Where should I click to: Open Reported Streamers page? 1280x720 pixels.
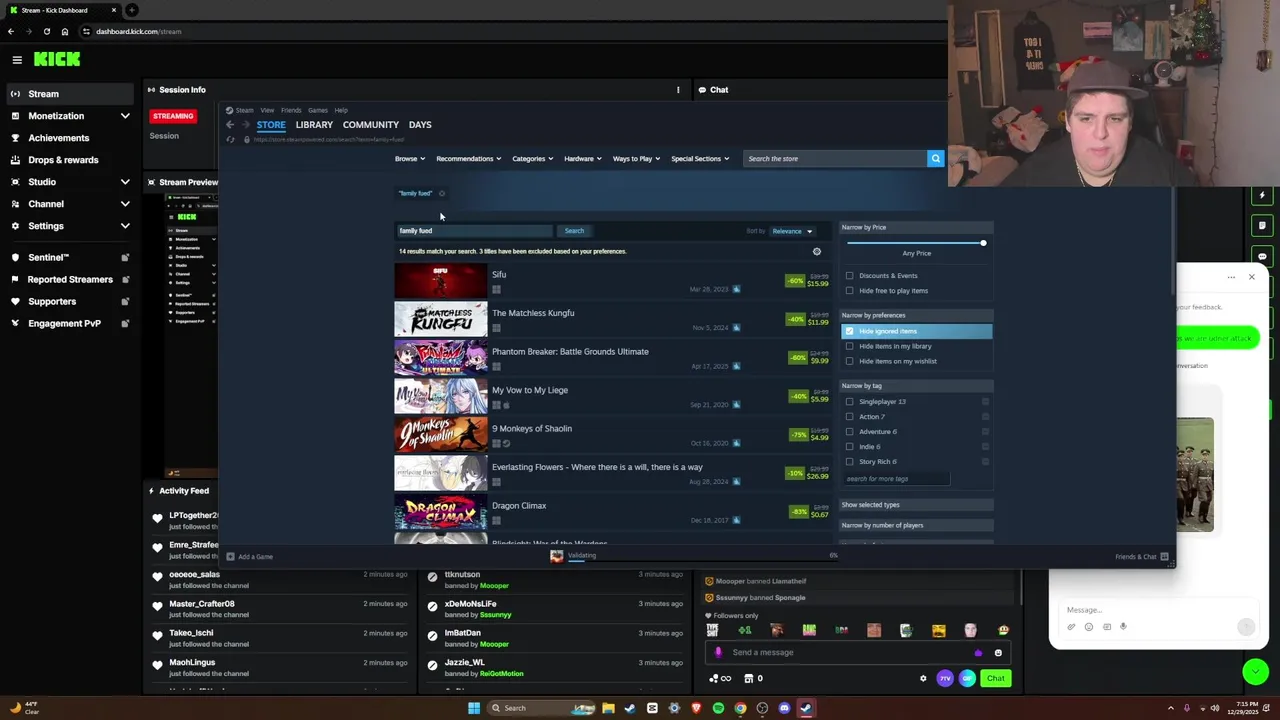70,279
